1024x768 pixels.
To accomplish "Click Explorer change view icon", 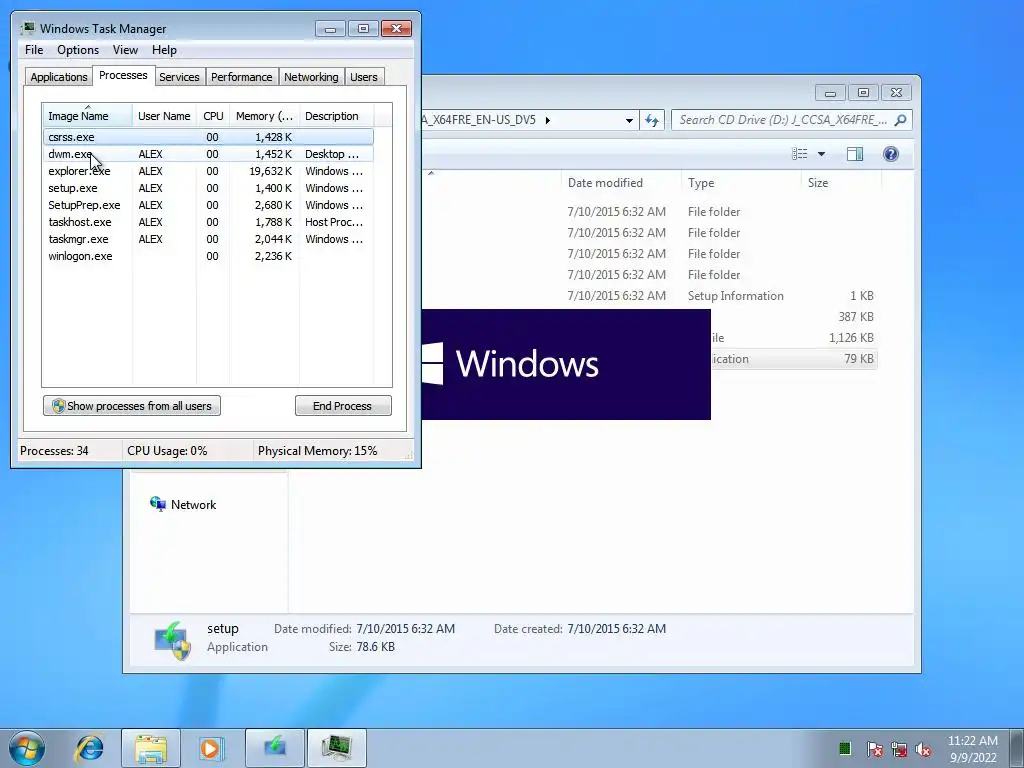I will pyautogui.click(x=799, y=154).
